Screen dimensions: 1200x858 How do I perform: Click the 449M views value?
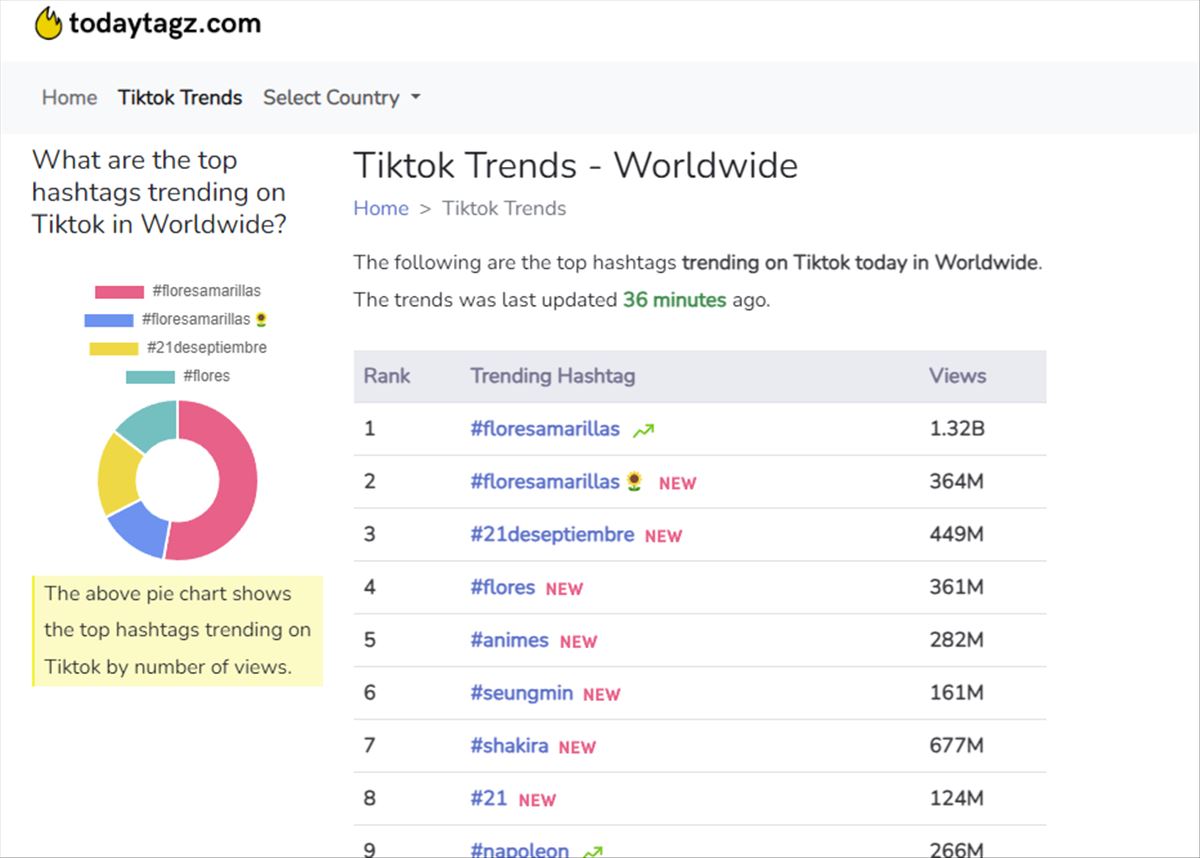click(957, 535)
